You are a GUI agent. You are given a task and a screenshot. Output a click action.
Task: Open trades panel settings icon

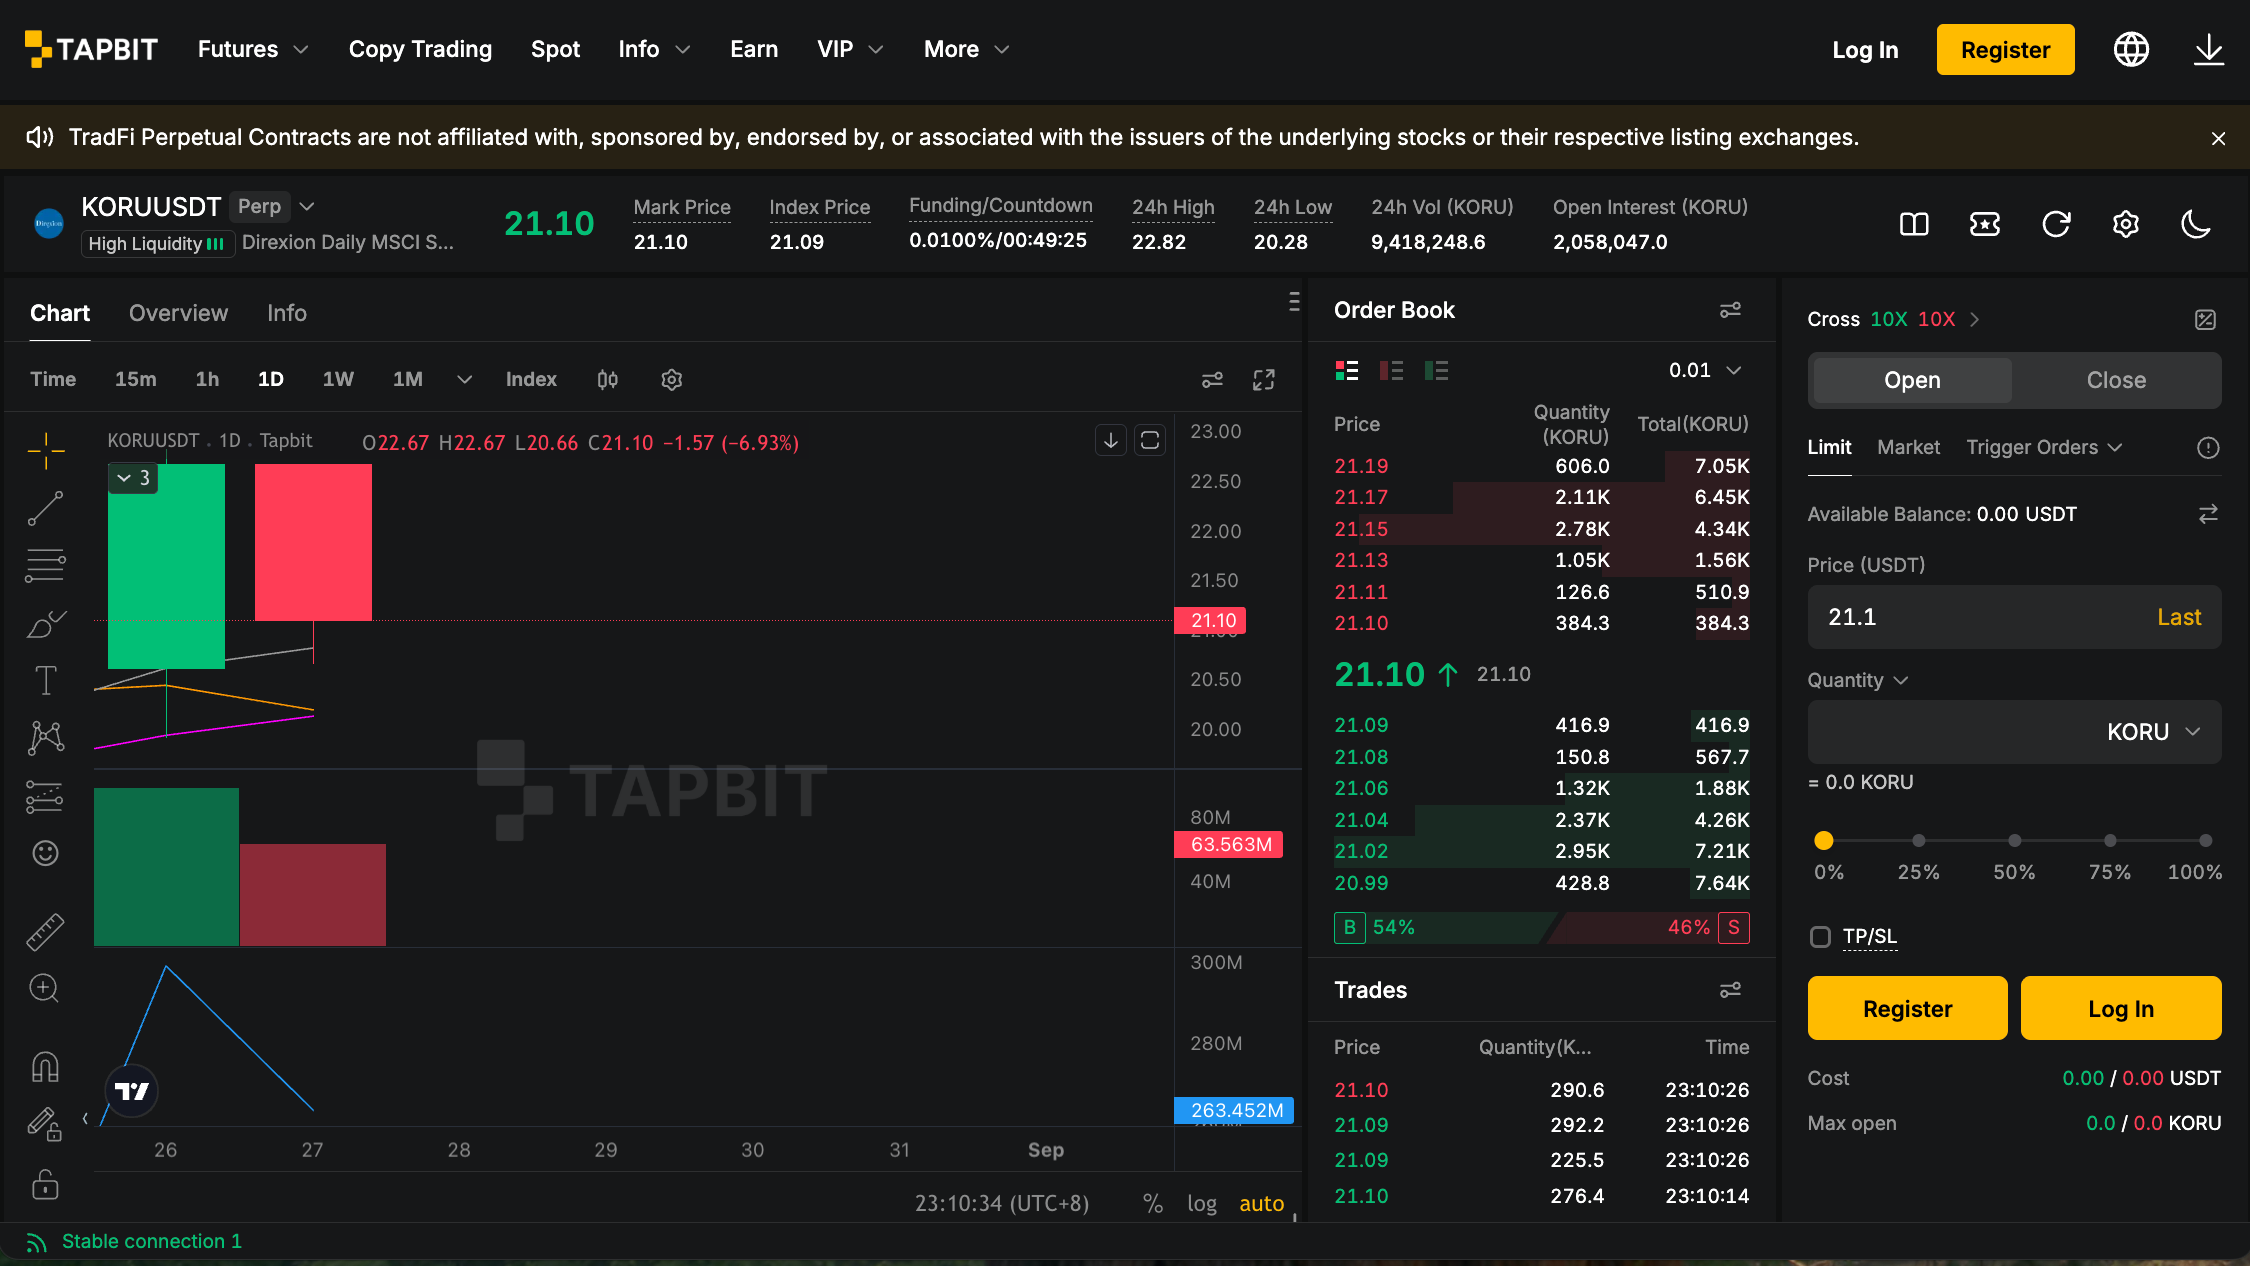tap(1730, 990)
